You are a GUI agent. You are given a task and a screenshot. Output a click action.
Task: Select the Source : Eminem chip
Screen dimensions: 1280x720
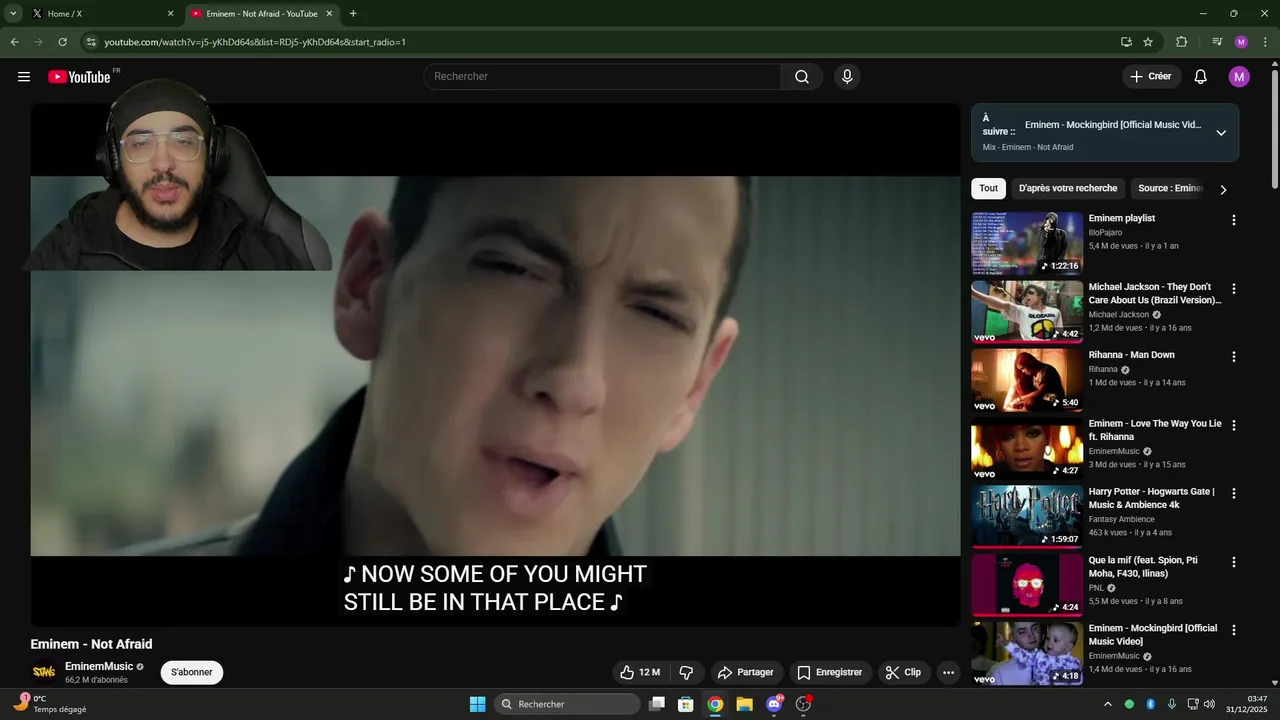click(1170, 188)
